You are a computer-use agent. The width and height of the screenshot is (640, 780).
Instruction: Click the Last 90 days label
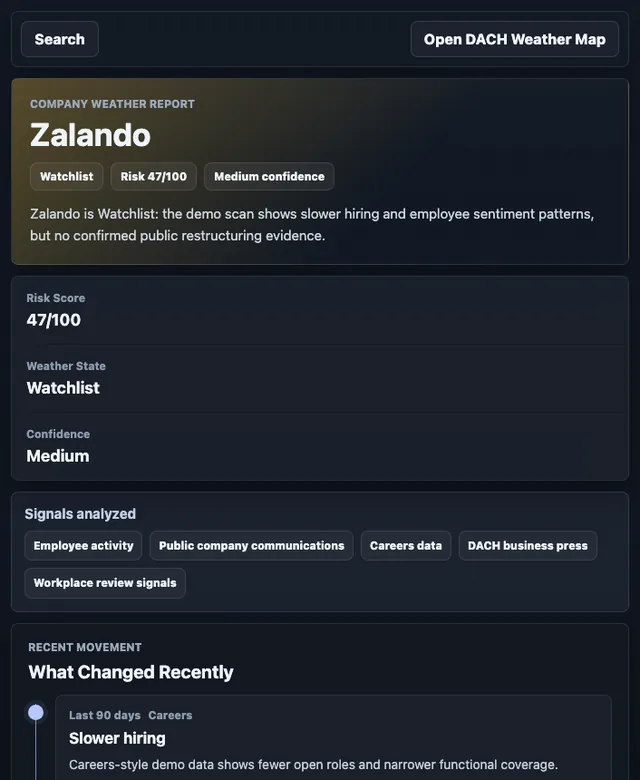[x=105, y=715]
